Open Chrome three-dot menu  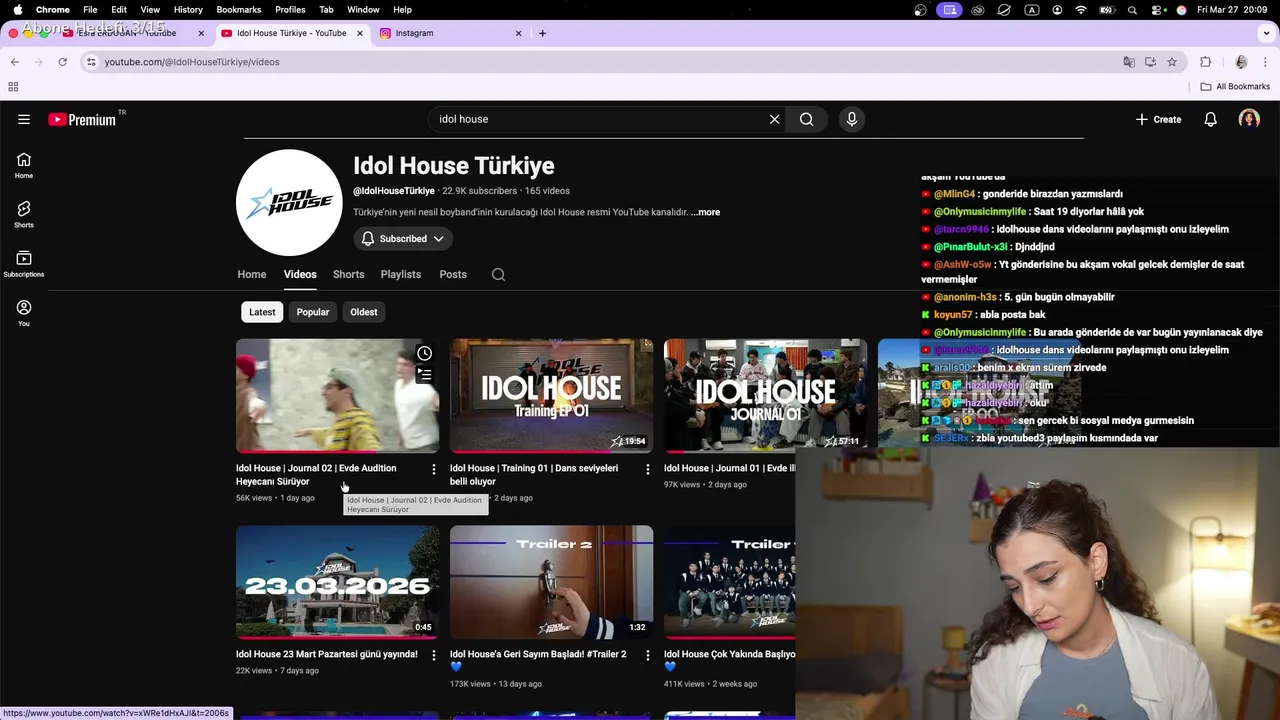[x=1265, y=62]
